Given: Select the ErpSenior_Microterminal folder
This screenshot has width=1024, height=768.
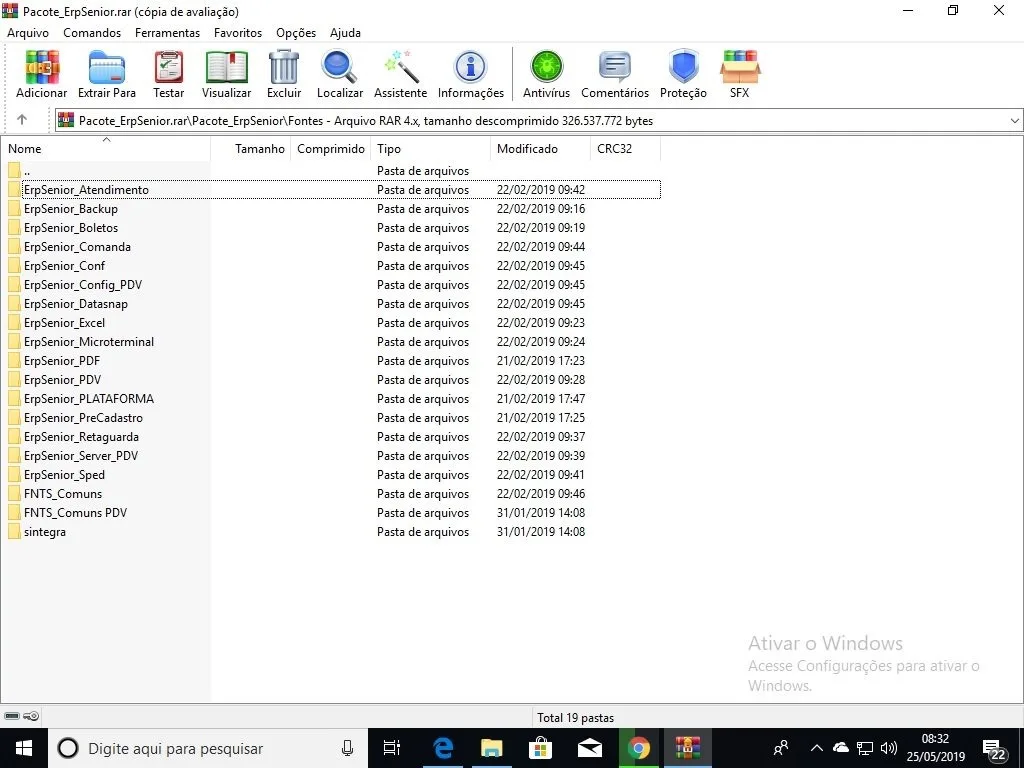Looking at the screenshot, I should (x=331, y=341).
